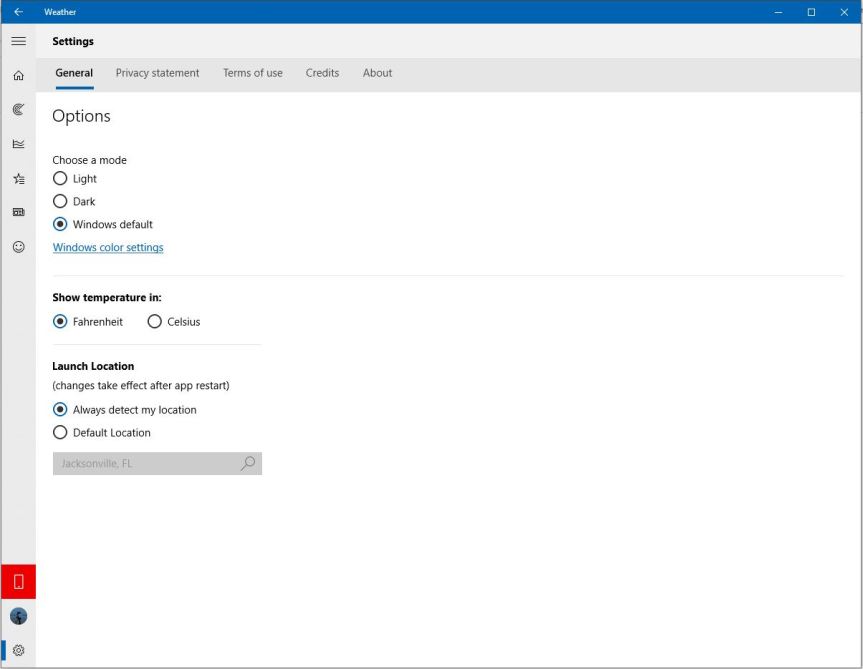This screenshot has height=669, width=863.
Task: Go to the Forecast home page icon
Action: point(18,76)
